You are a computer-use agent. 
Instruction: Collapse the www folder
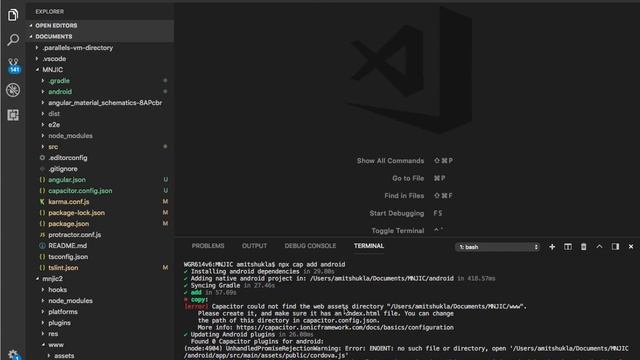100,345
